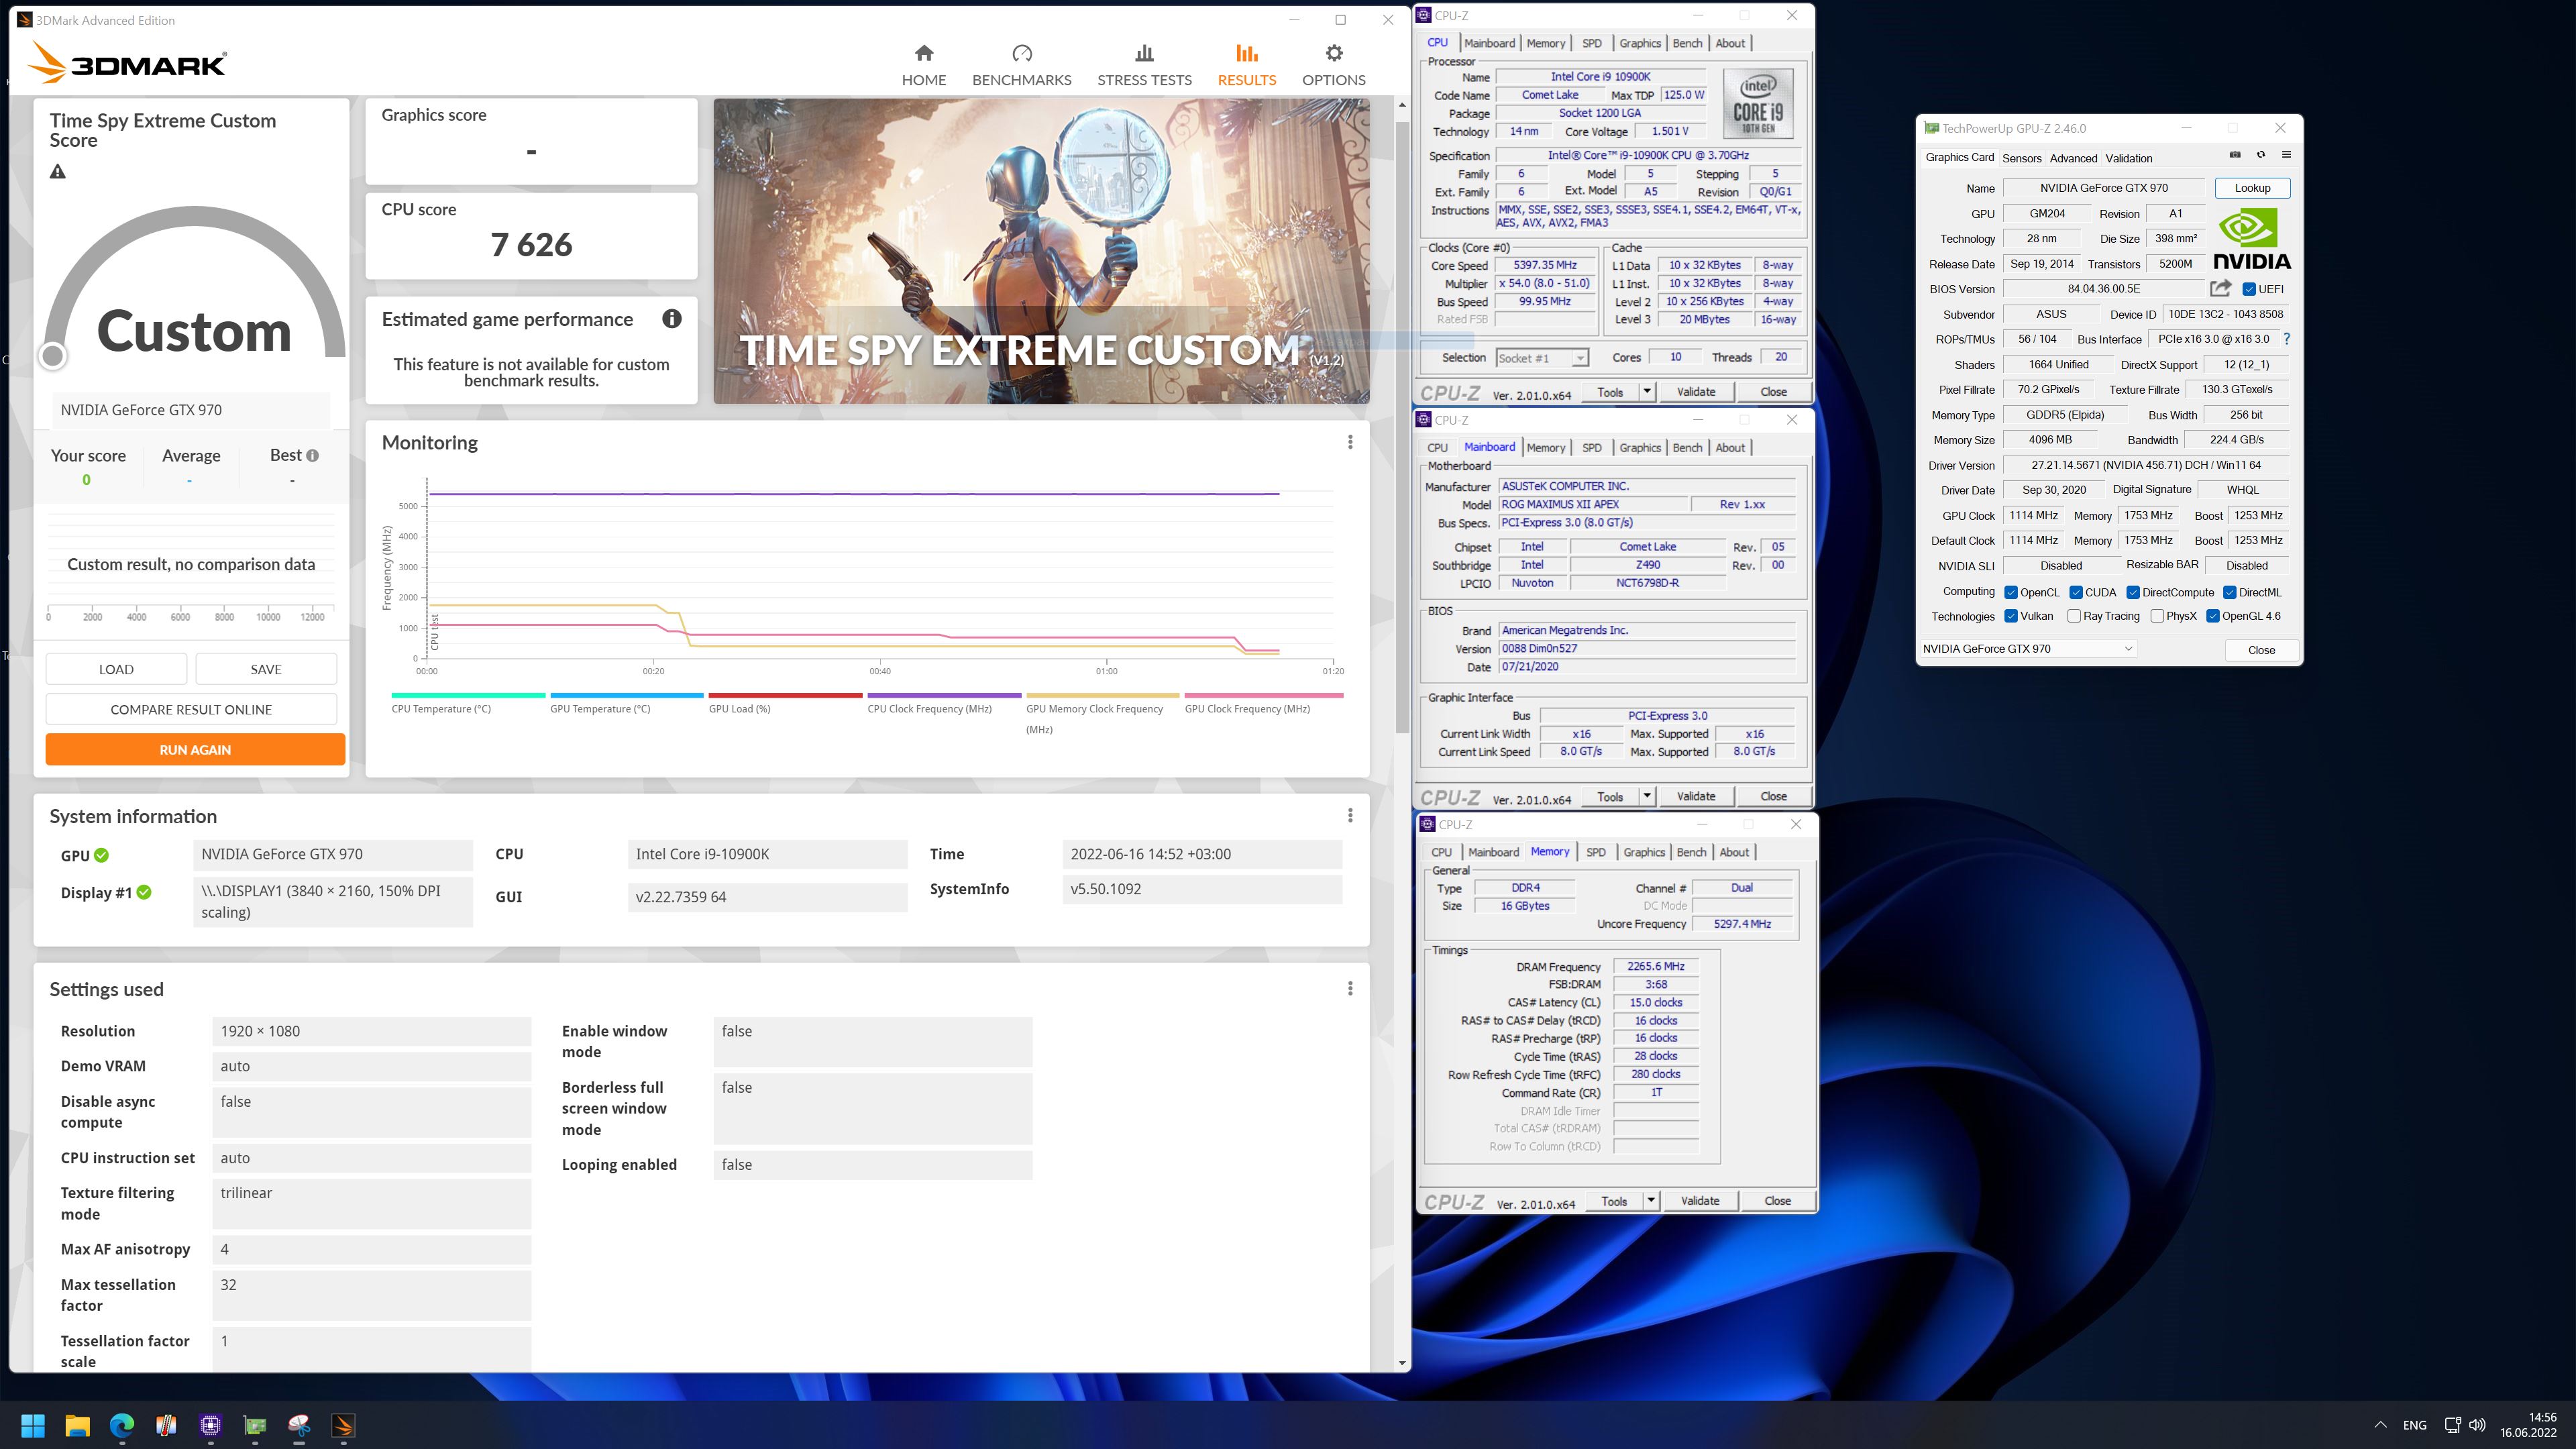The image size is (2576, 1449).
Task: Click the GPU-Z screenshot camera icon
Action: [x=2235, y=155]
